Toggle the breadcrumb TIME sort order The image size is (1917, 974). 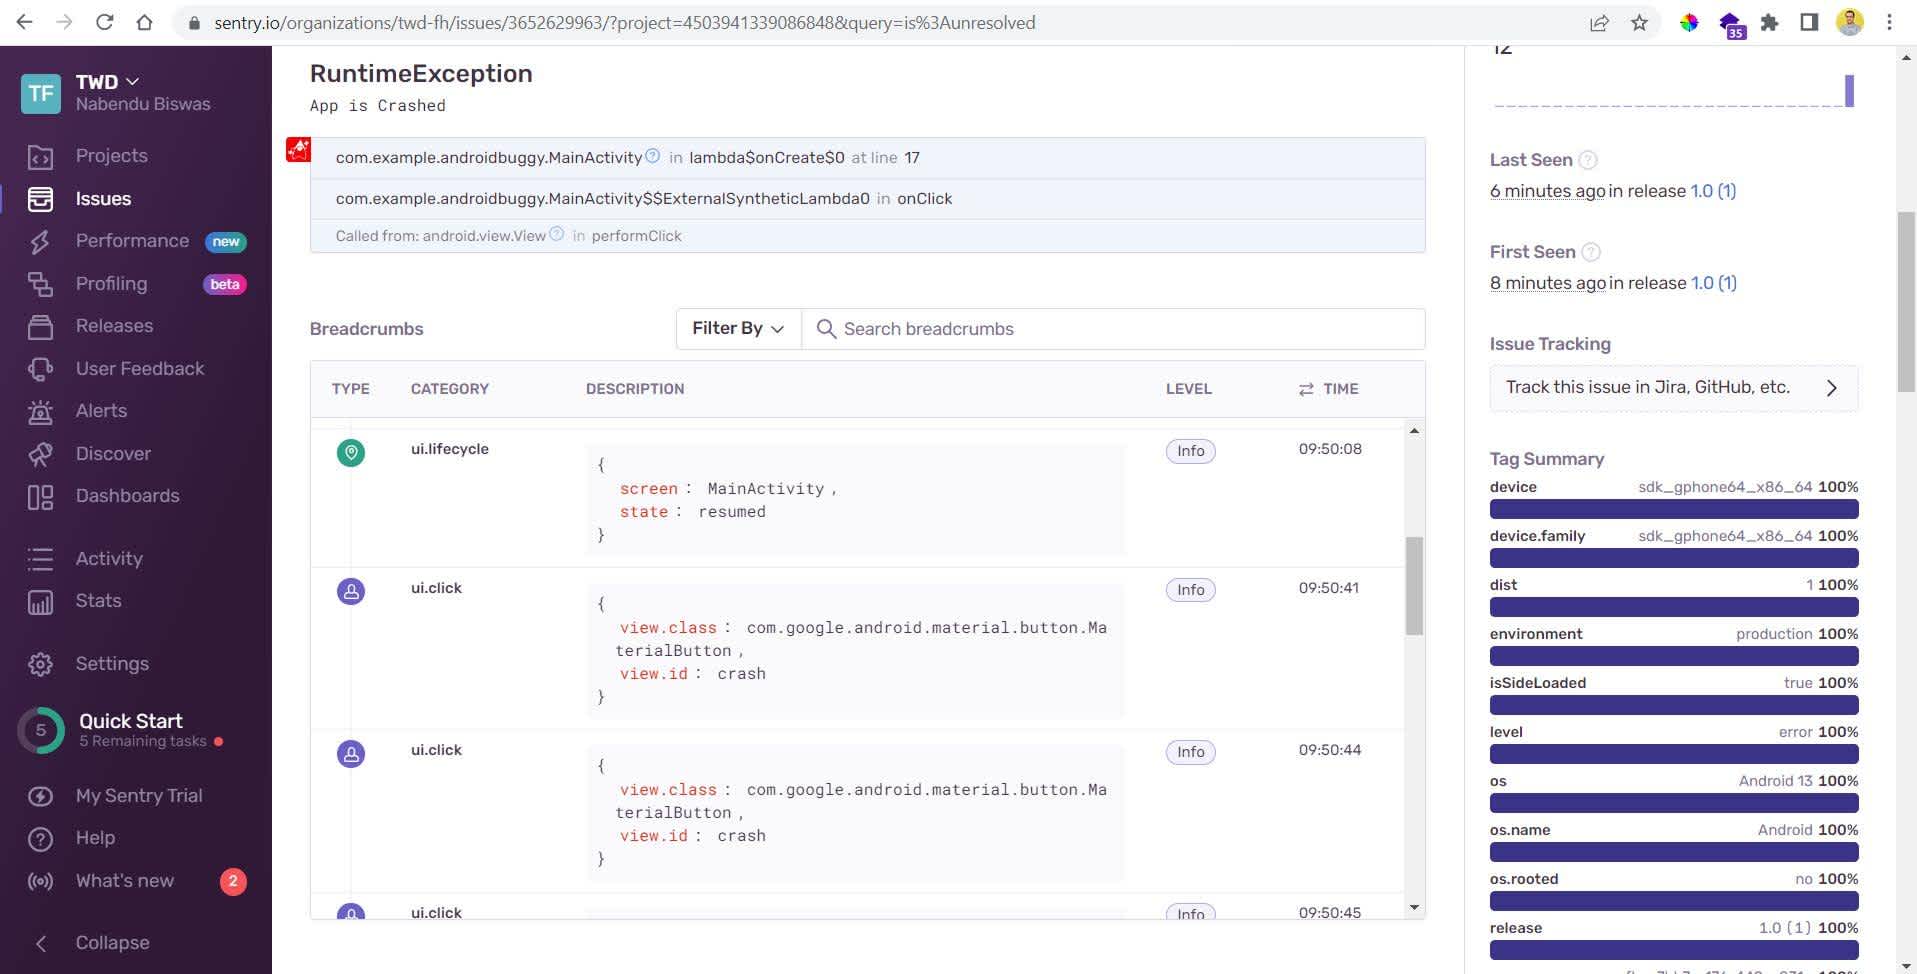1328,389
